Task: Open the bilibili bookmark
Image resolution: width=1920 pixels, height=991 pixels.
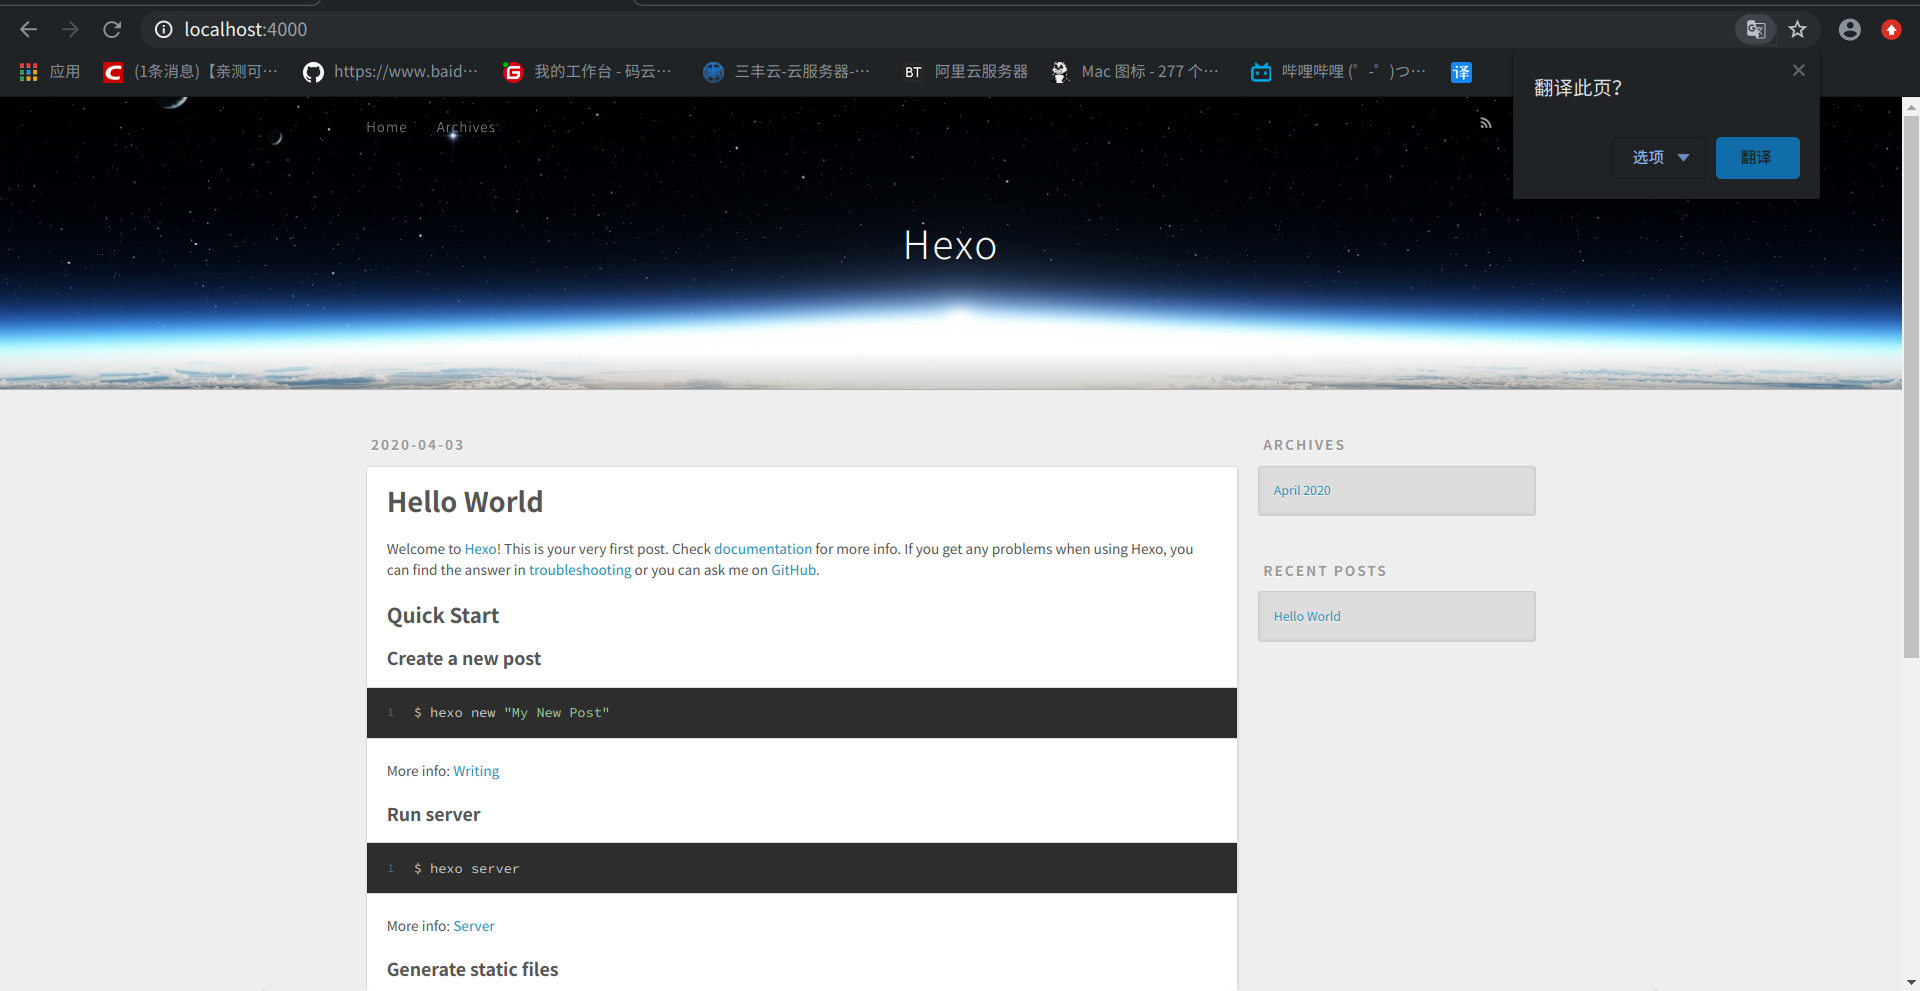Action: click(x=1339, y=72)
